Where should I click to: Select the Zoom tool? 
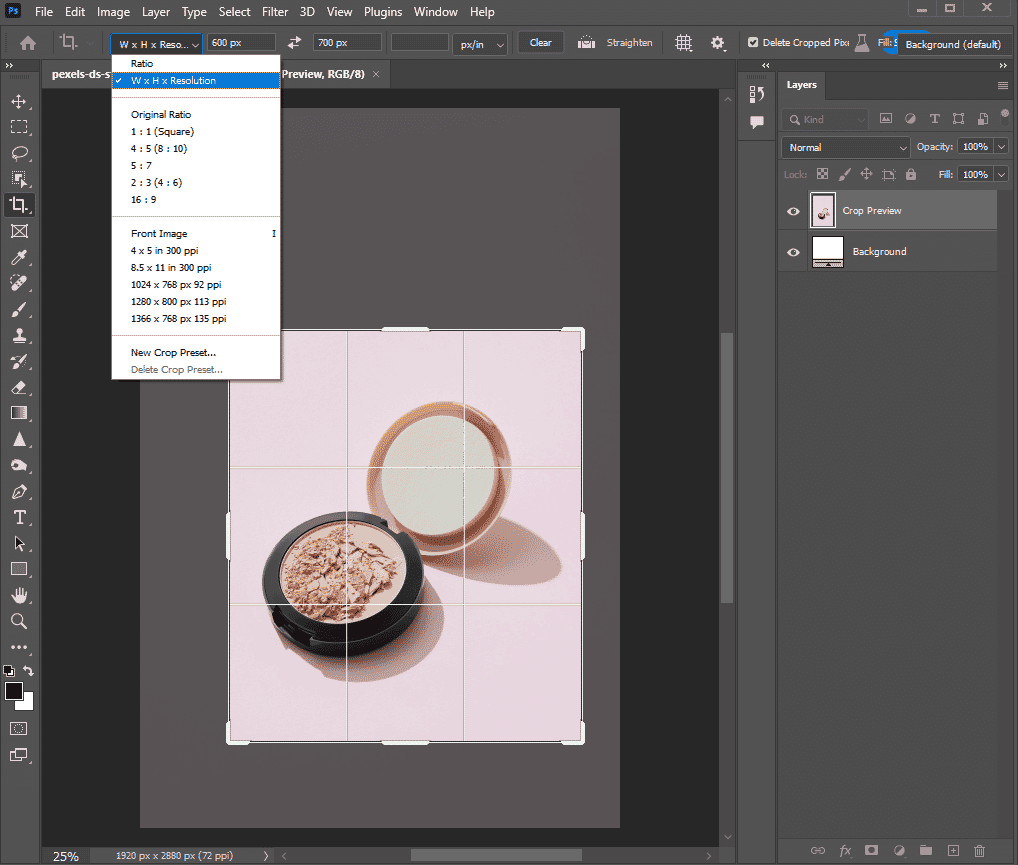coord(18,621)
